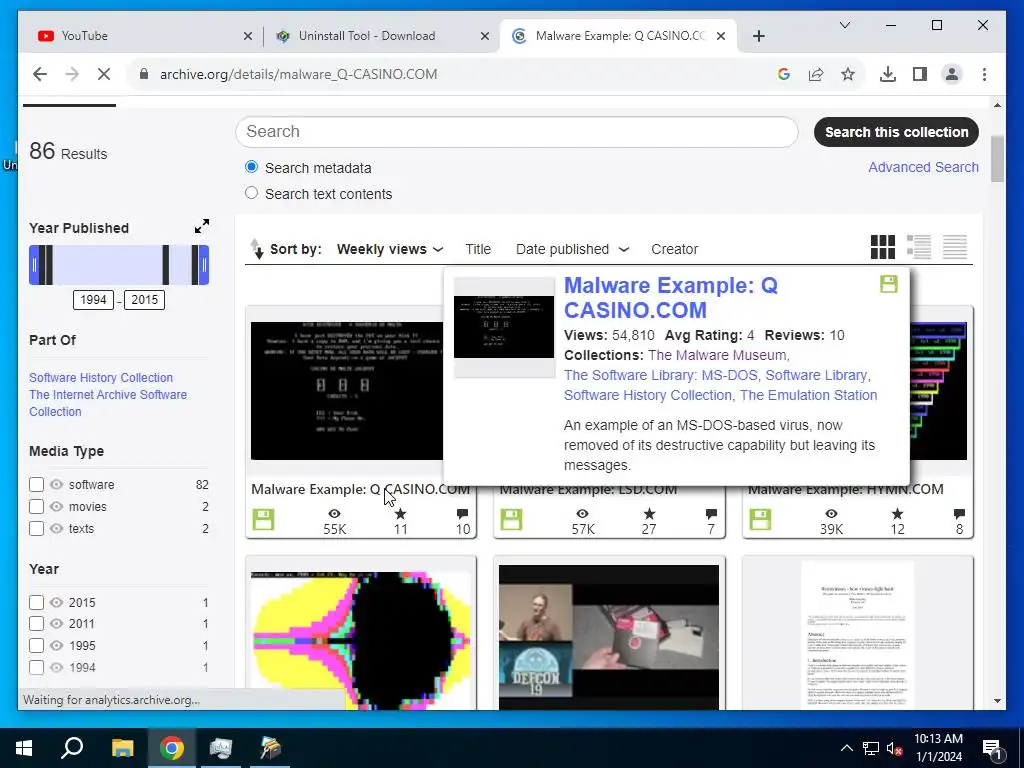Check the texts media type checkbox

pyautogui.click(x=37, y=528)
